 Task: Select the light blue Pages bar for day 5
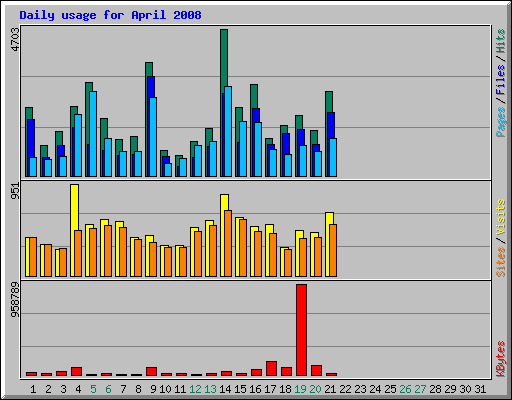pyautogui.click(x=93, y=134)
